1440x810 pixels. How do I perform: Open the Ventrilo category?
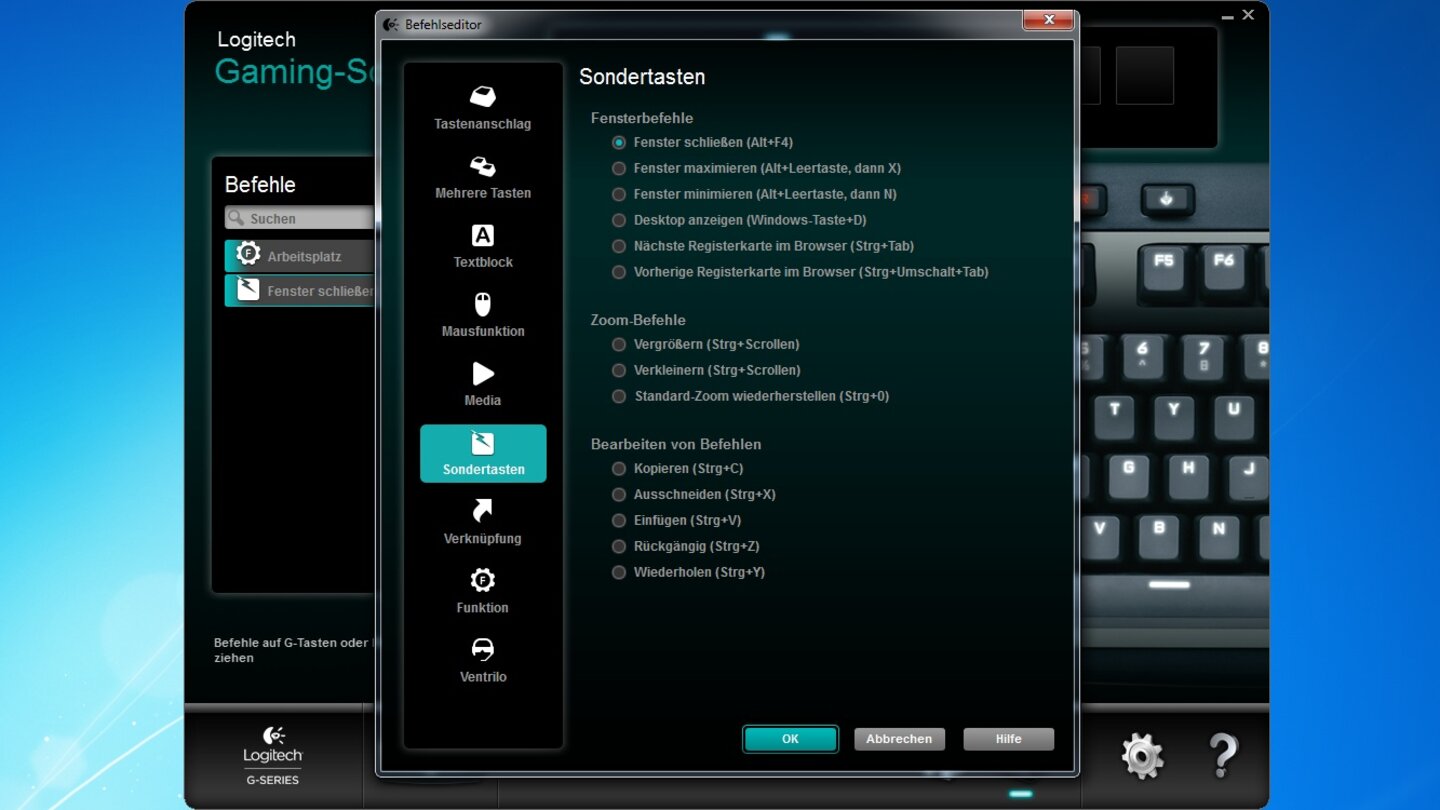pyautogui.click(x=483, y=661)
